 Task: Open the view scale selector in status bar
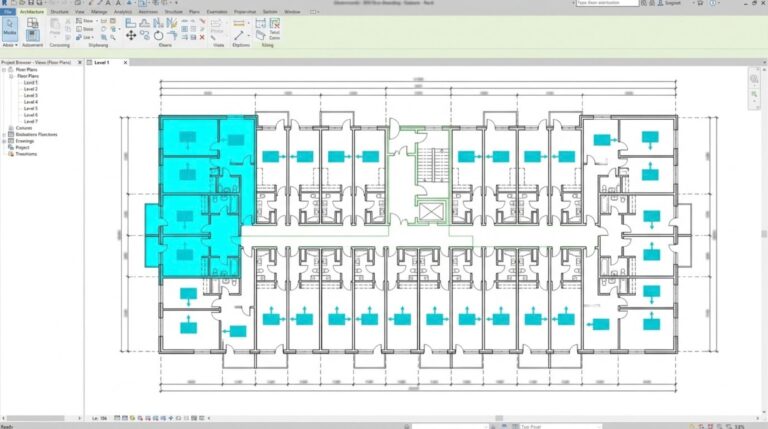[99, 418]
